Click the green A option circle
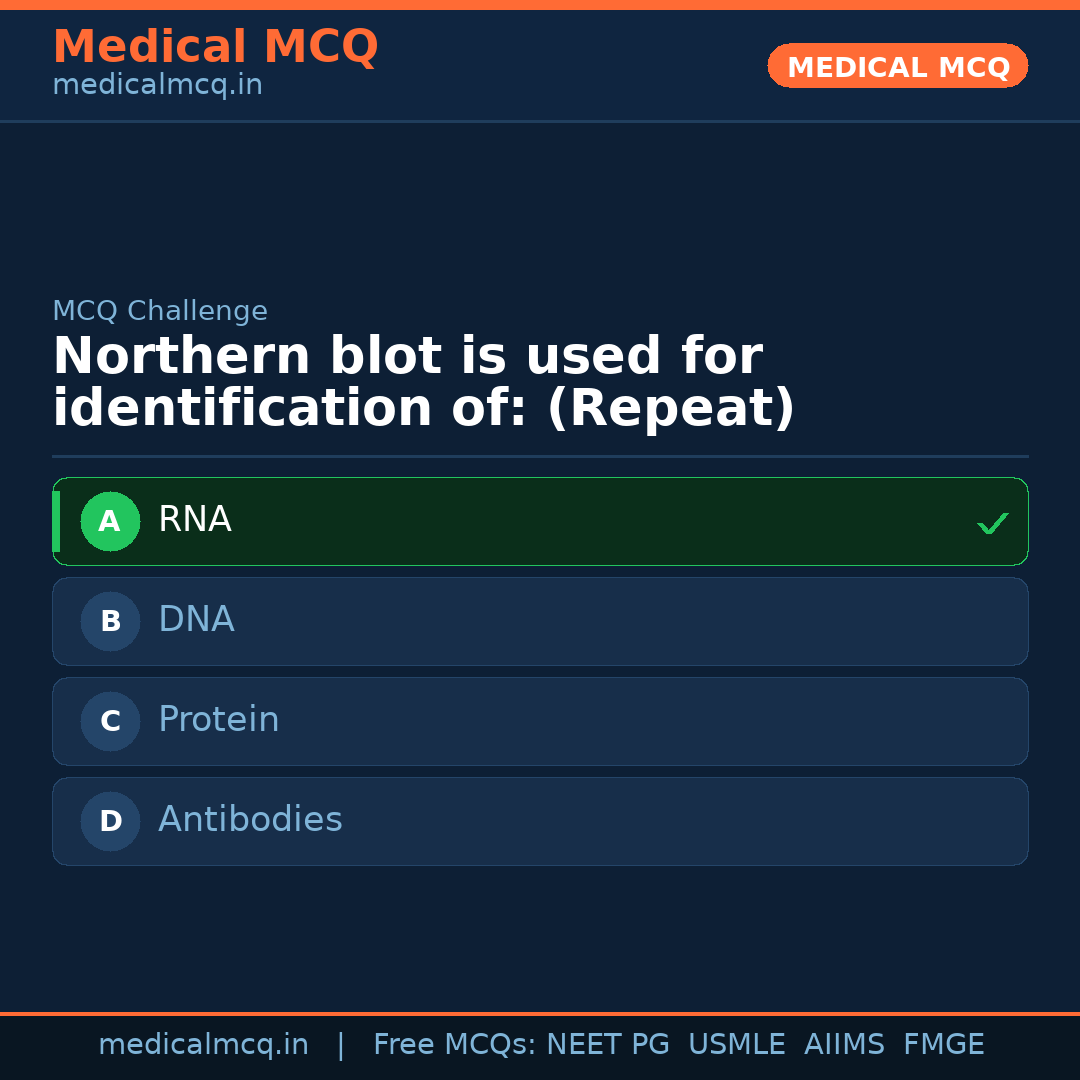 (110, 521)
